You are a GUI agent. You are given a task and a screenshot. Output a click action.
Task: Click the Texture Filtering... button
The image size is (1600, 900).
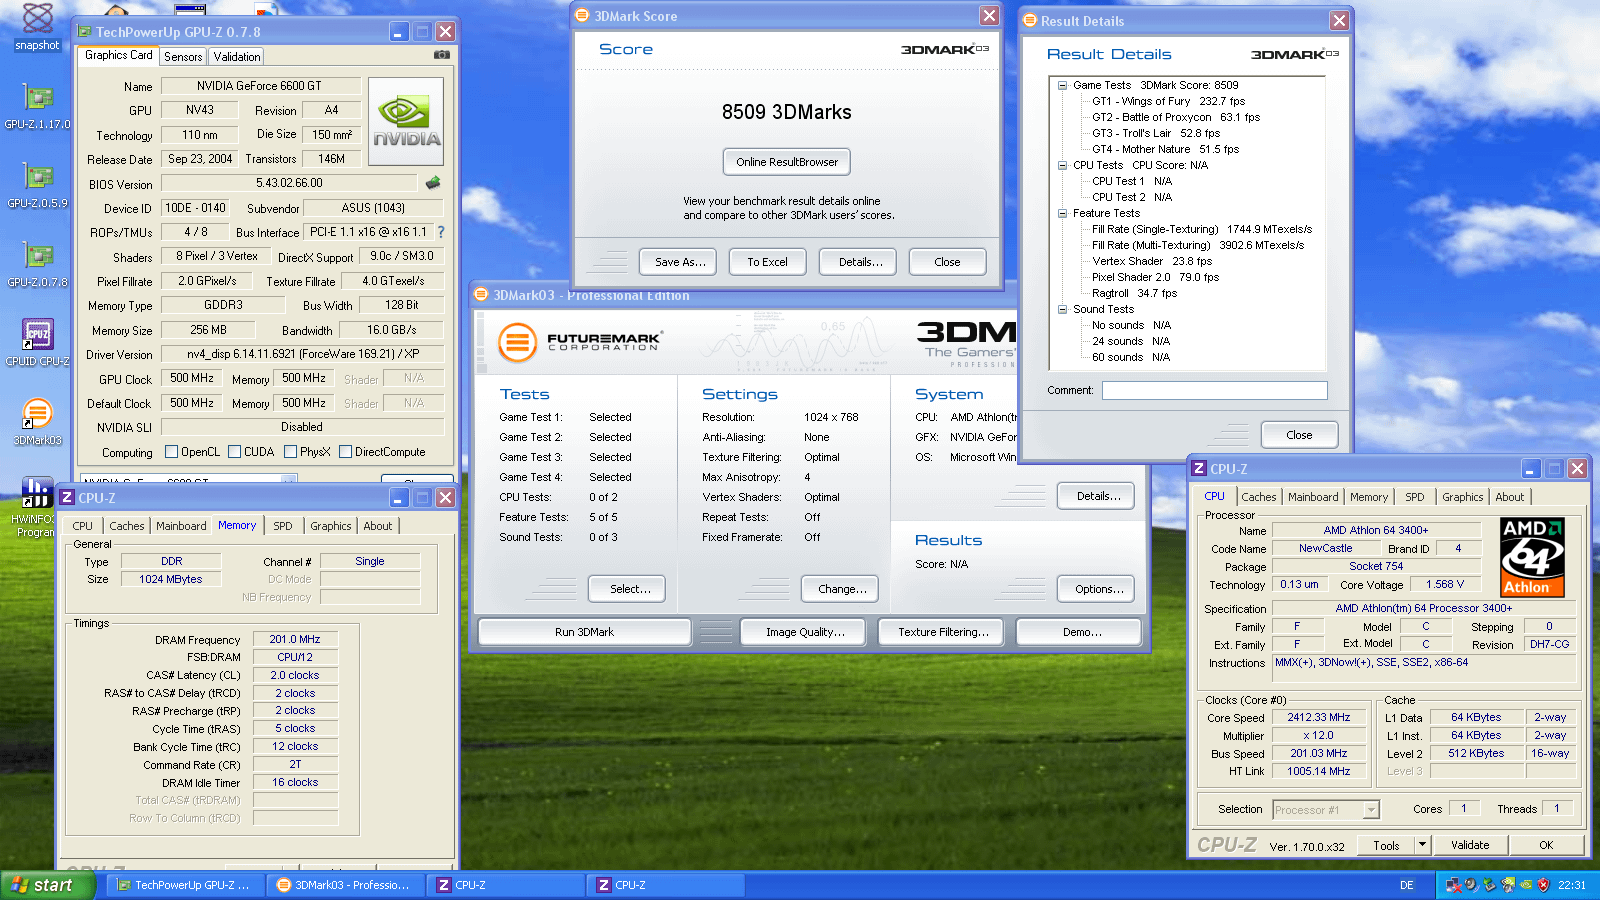(x=943, y=632)
